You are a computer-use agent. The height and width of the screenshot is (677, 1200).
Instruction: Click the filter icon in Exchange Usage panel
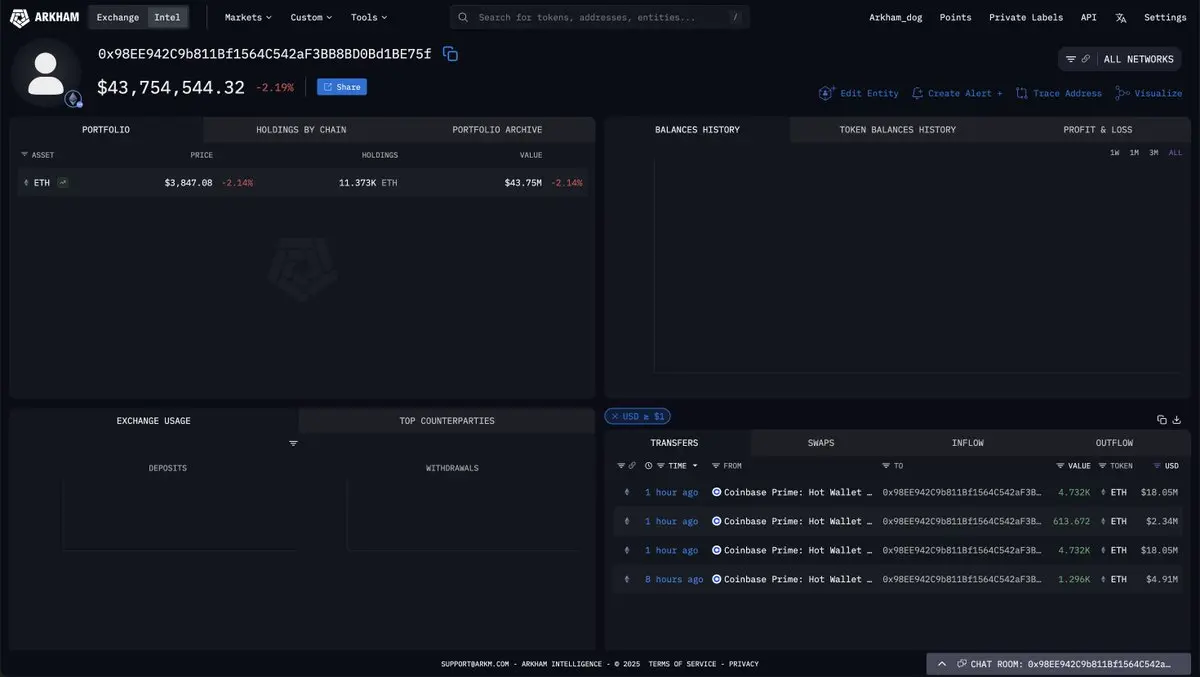point(293,443)
